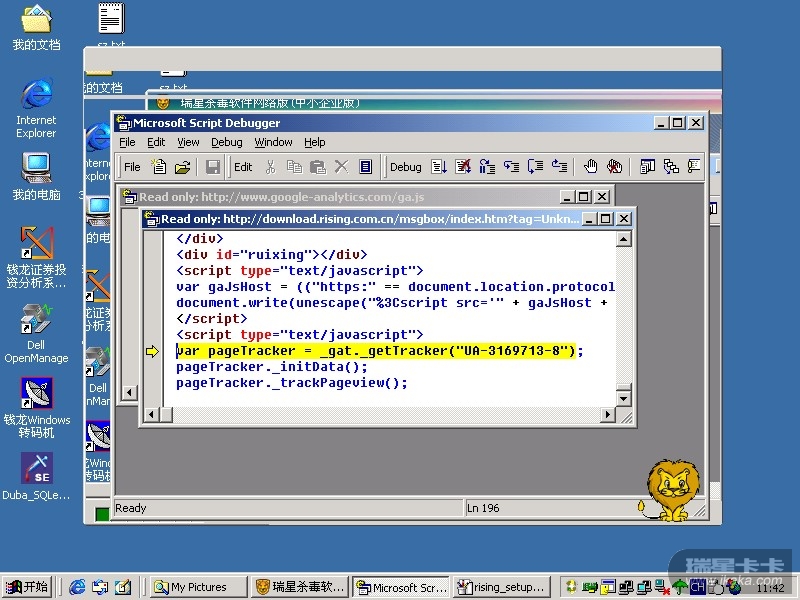Click scroll-left arrow of ga.js window
800x600 pixels.
point(130,392)
